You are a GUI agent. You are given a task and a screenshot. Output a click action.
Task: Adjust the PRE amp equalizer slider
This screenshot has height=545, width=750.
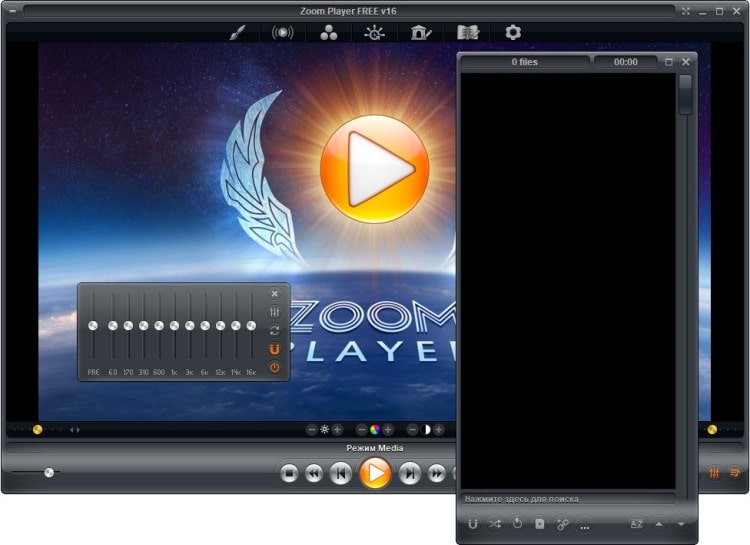click(x=93, y=326)
